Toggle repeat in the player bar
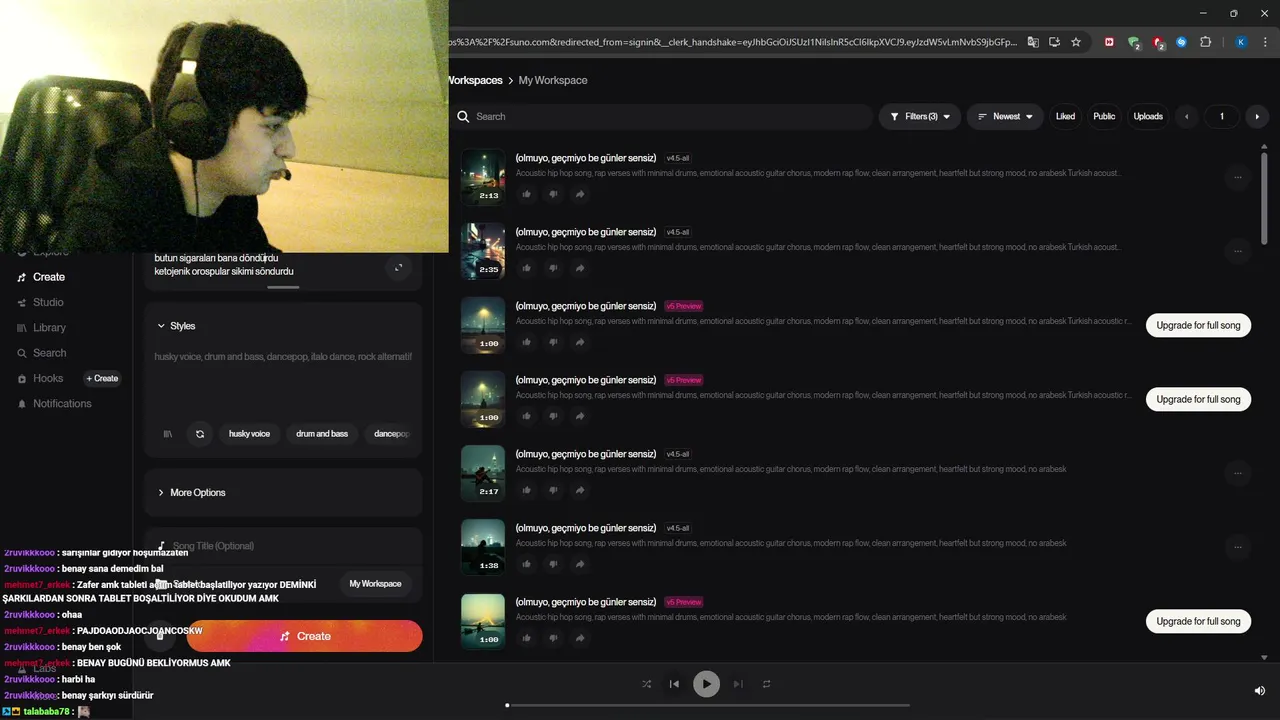The height and width of the screenshot is (720, 1280). 767,684
